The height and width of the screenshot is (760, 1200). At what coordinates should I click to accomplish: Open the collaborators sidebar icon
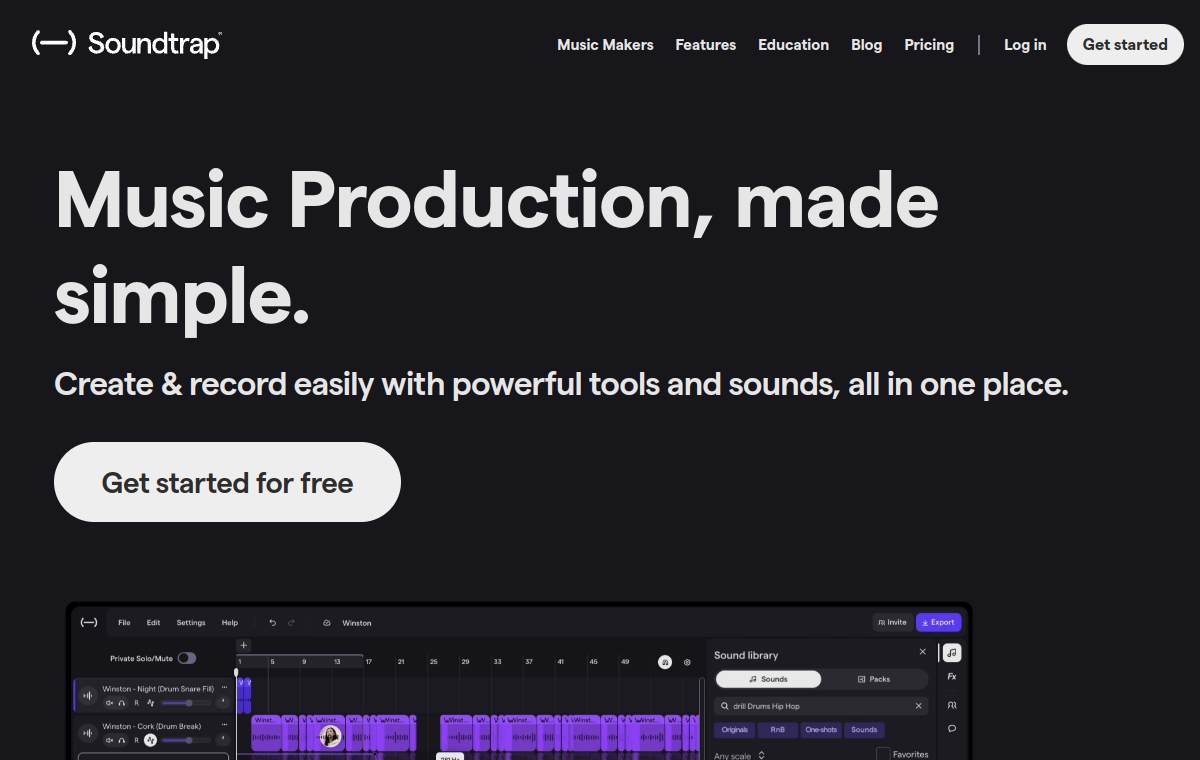tap(952, 704)
